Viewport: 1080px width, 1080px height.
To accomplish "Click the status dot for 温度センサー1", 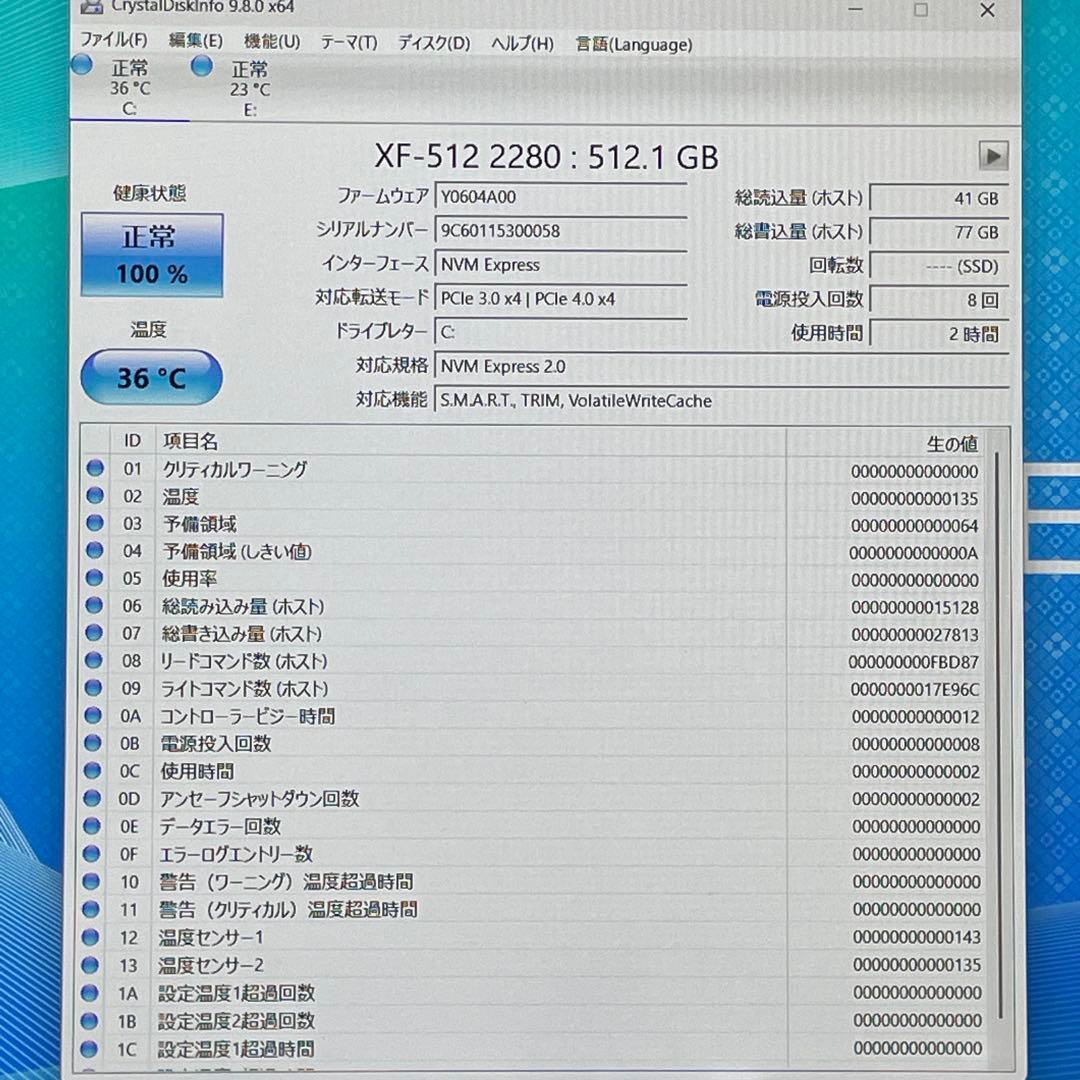I will (x=91, y=936).
